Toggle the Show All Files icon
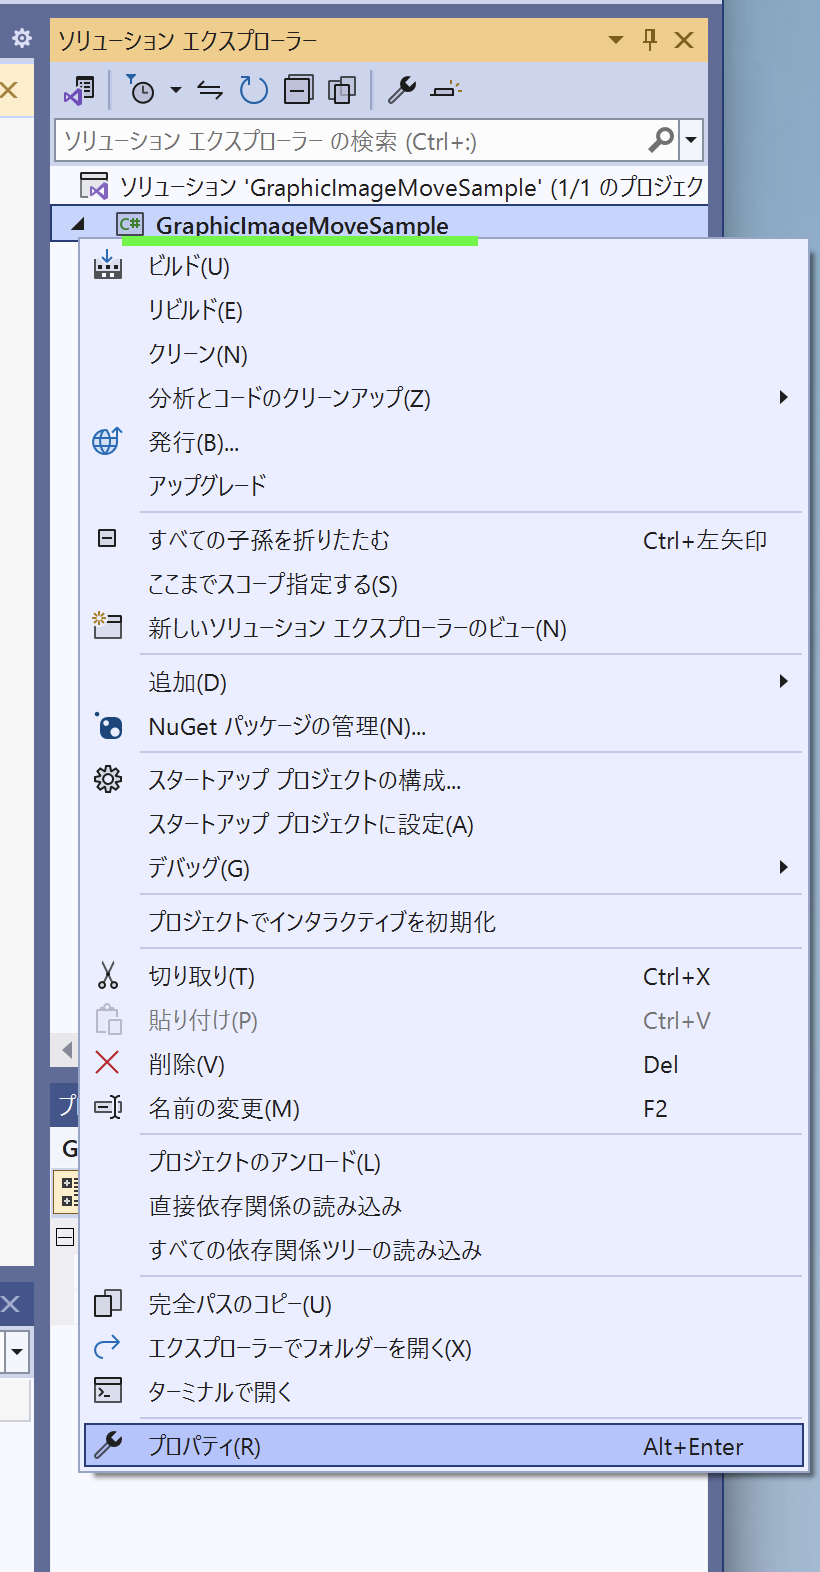This screenshot has width=820, height=1572. (341, 90)
